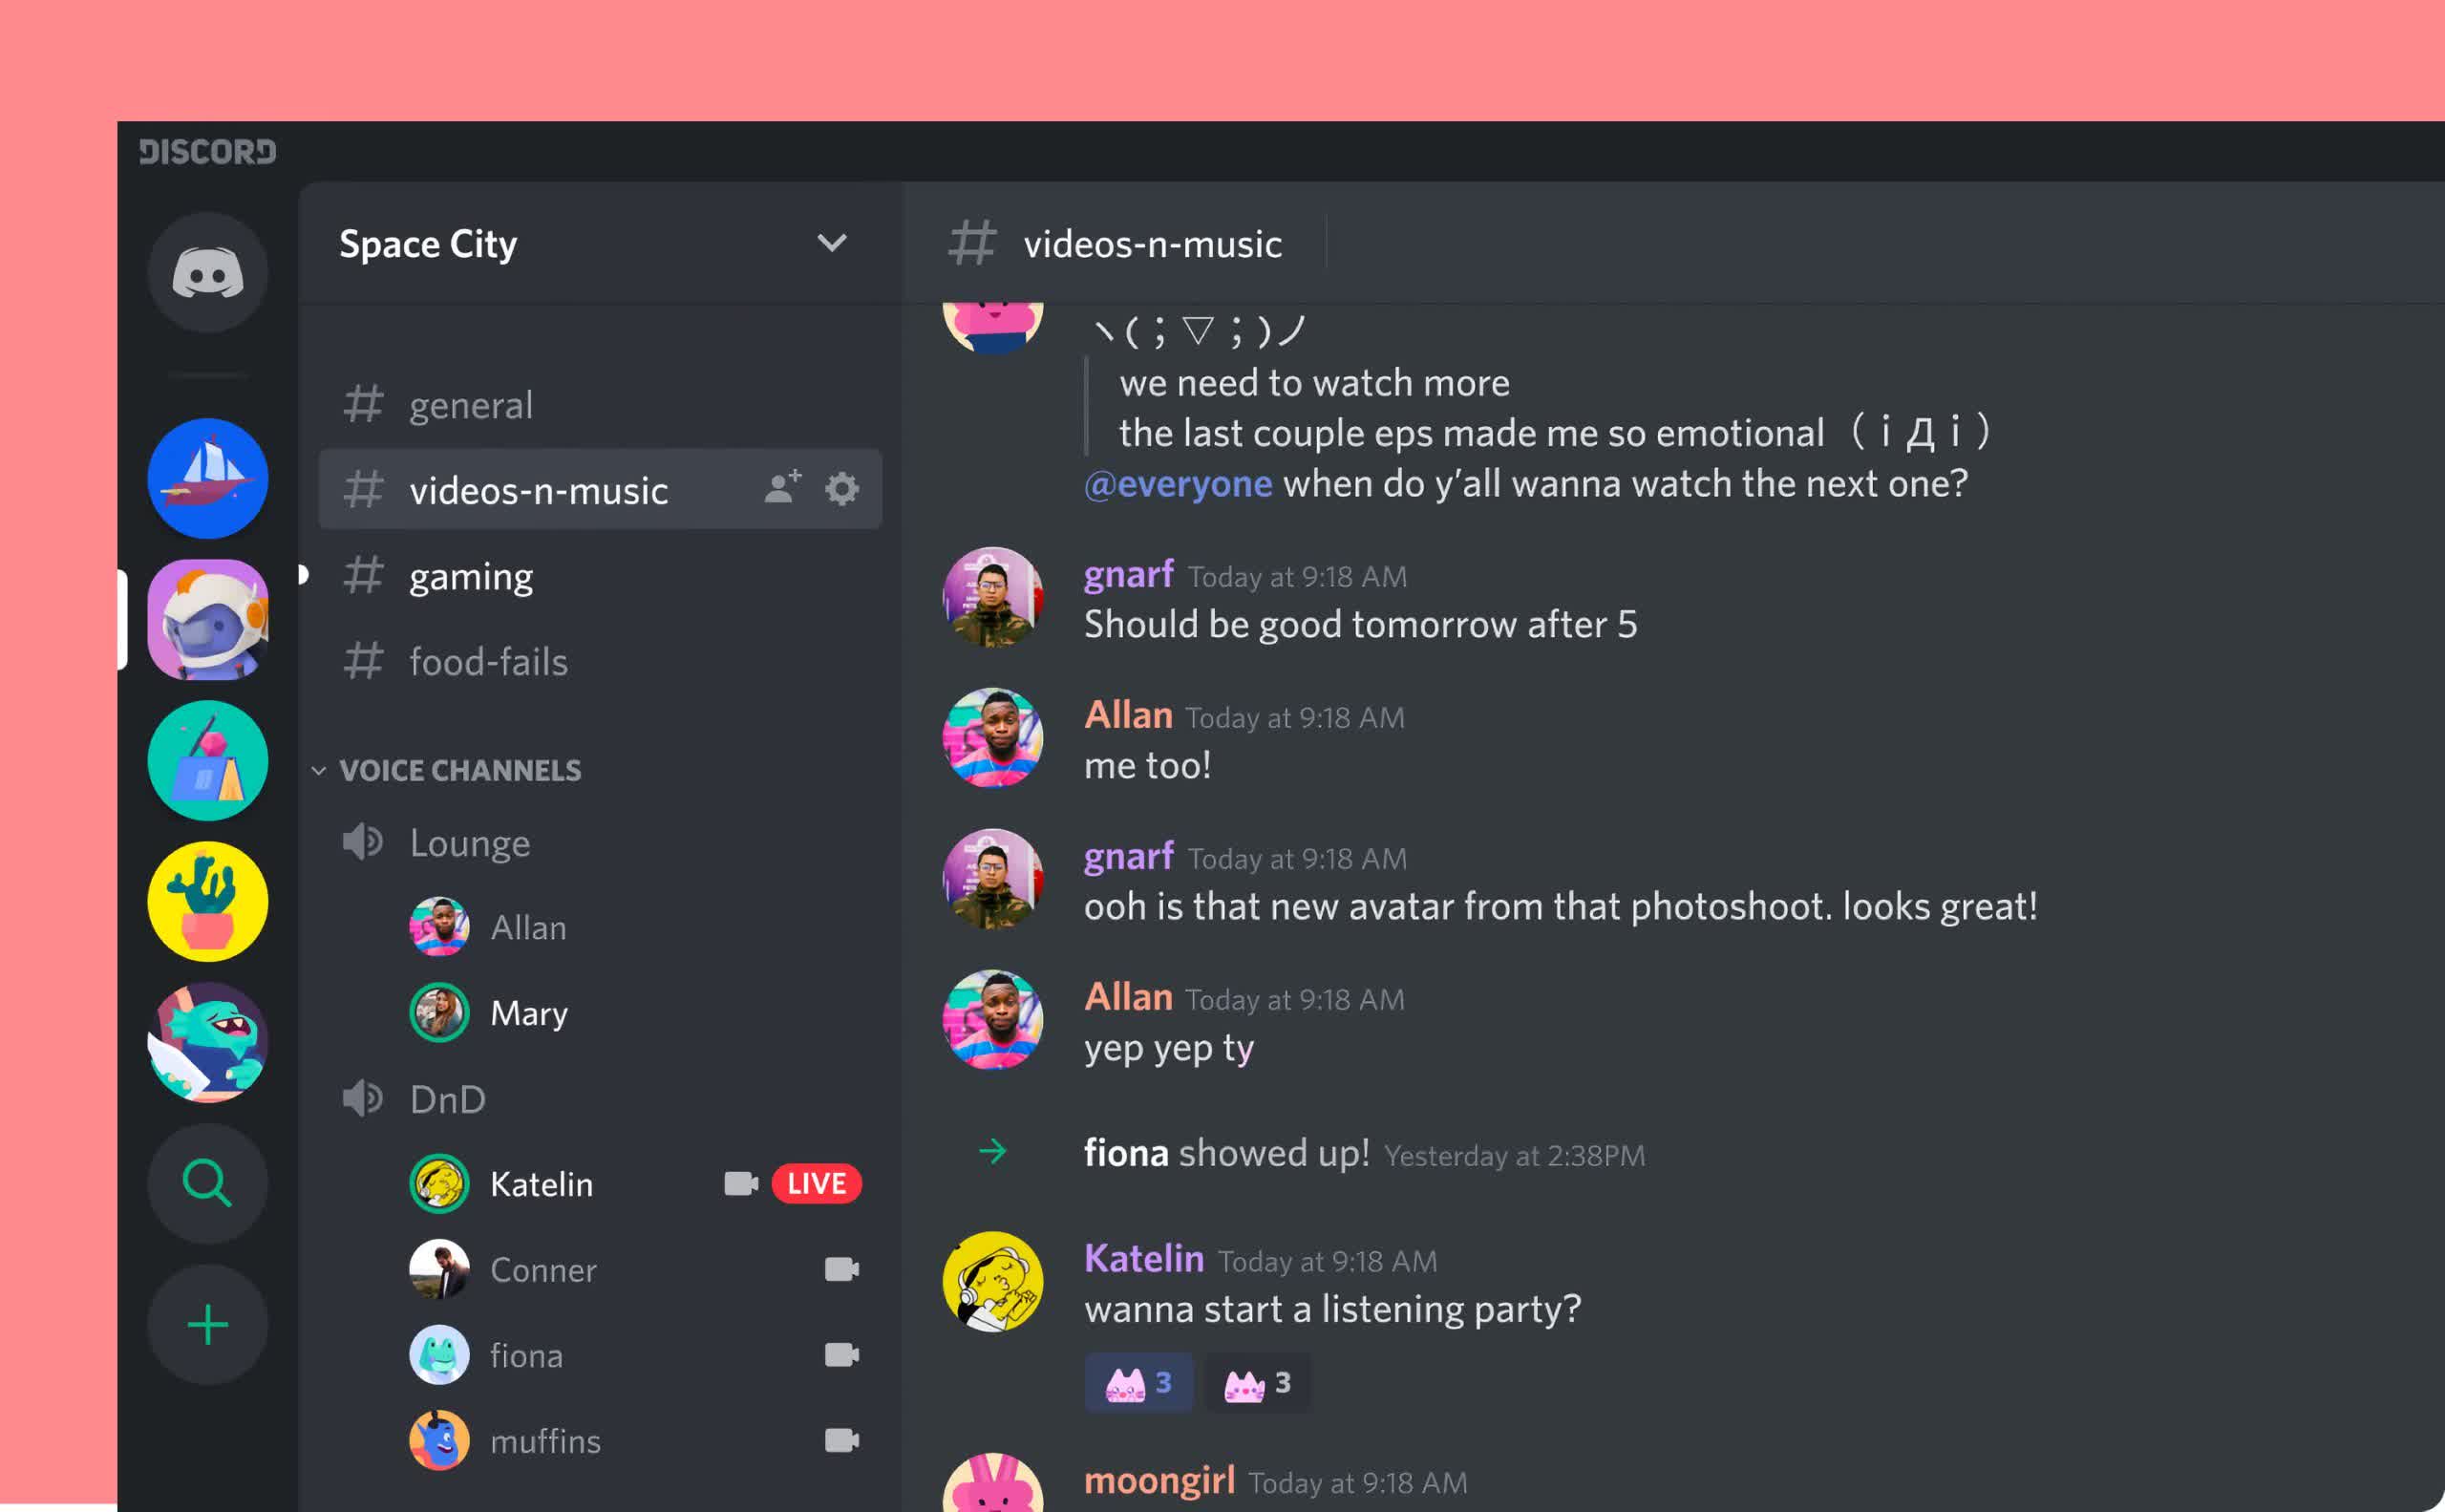Click gnarf's username in first message
Image resolution: width=2445 pixels, height=1512 pixels.
[x=1128, y=575]
